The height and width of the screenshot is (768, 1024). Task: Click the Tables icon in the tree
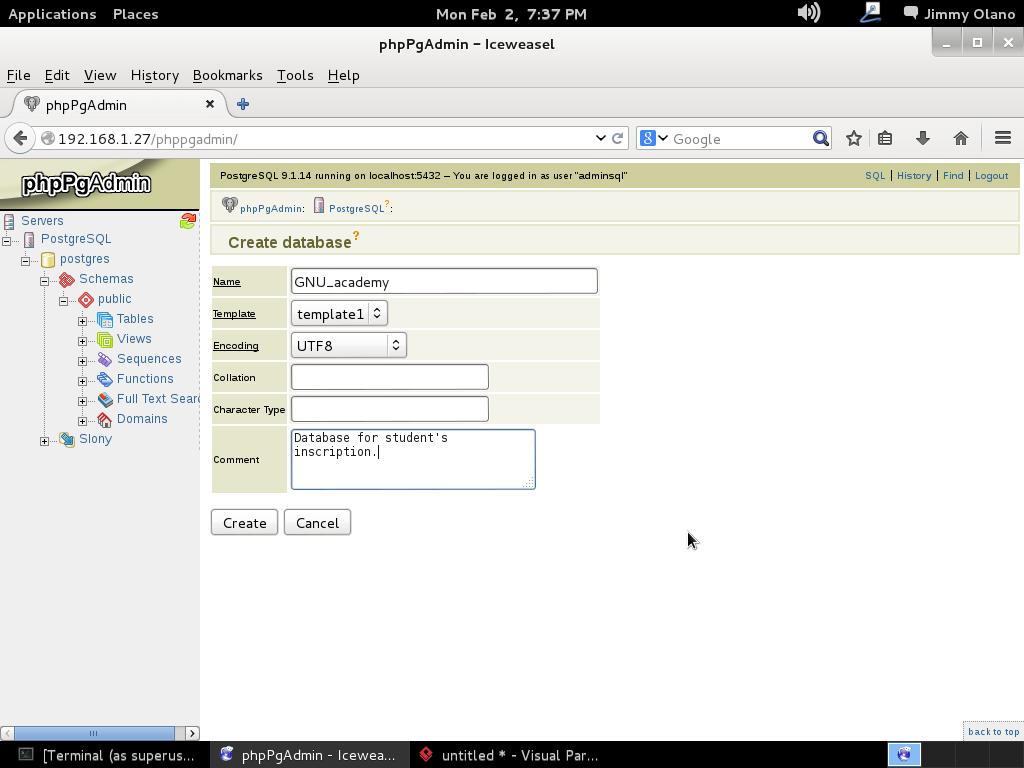(x=105, y=319)
